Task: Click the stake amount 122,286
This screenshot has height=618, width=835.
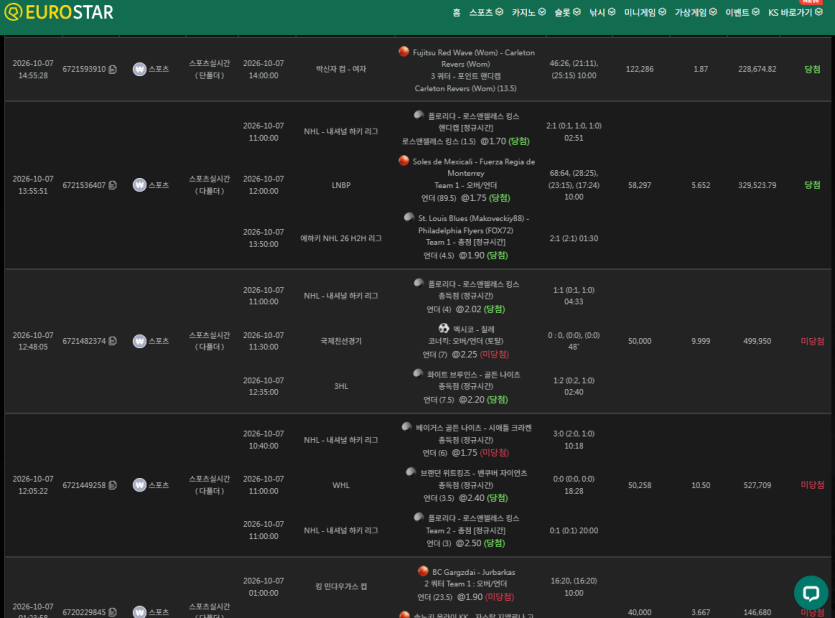Action: coord(640,69)
